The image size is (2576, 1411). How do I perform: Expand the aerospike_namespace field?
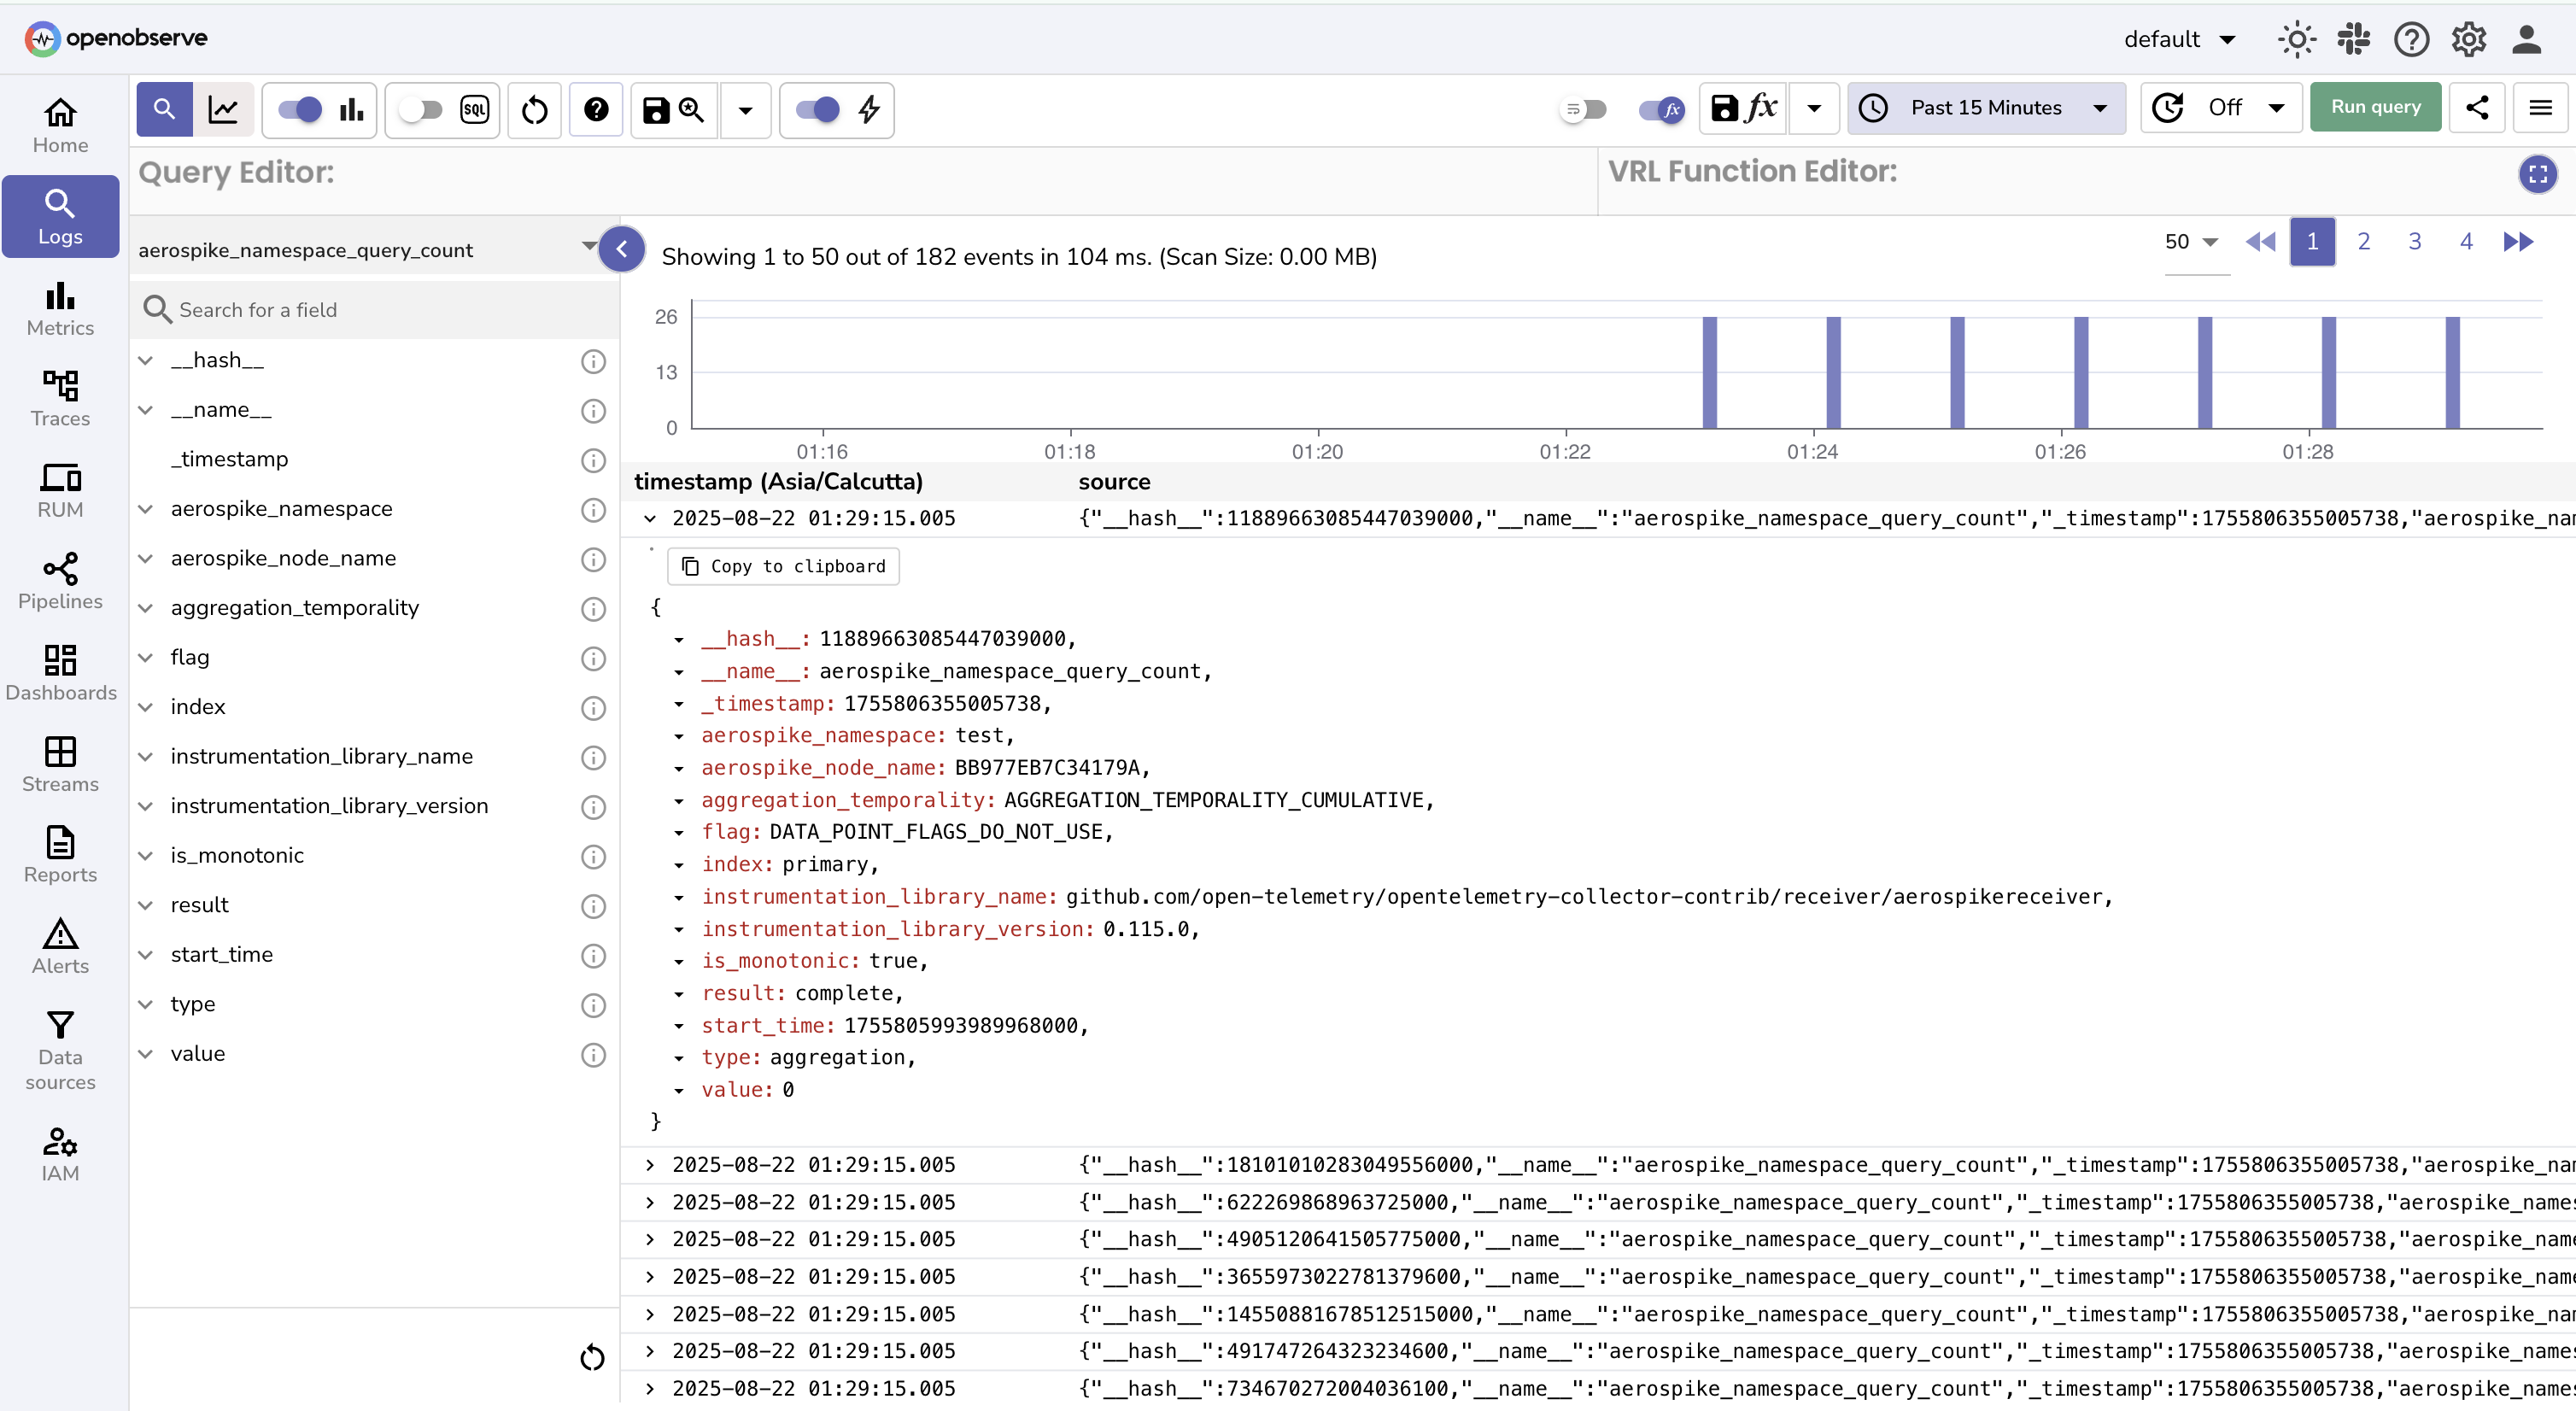[x=147, y=508]
